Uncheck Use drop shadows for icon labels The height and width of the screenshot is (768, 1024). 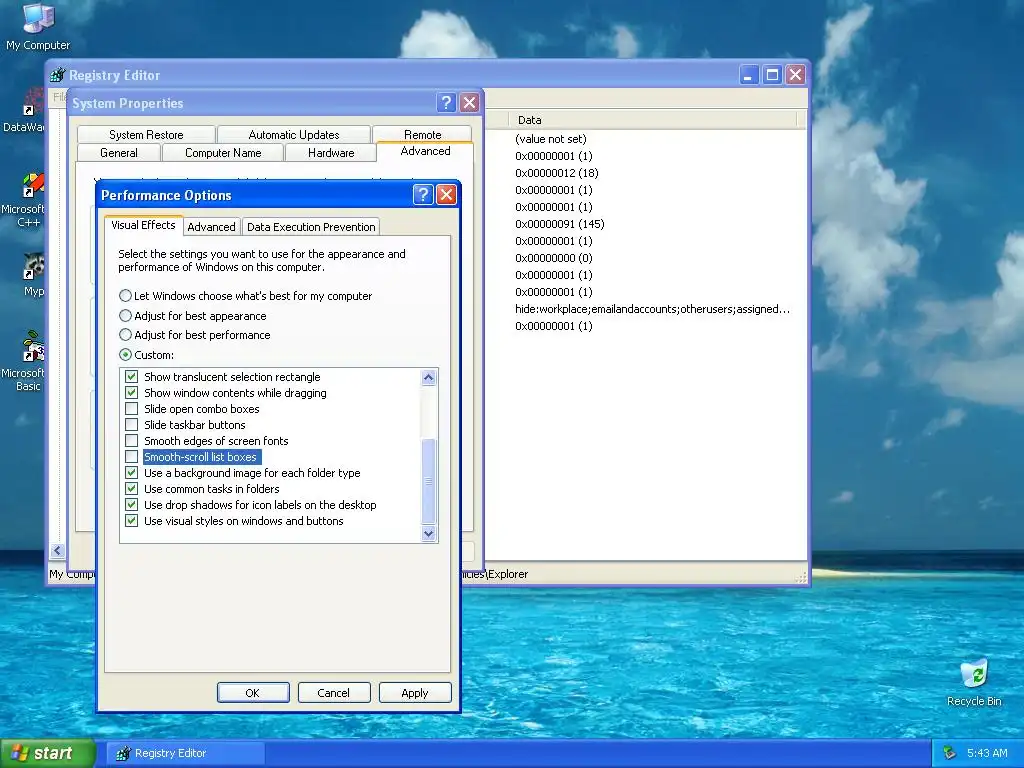[x=131, y=505]
